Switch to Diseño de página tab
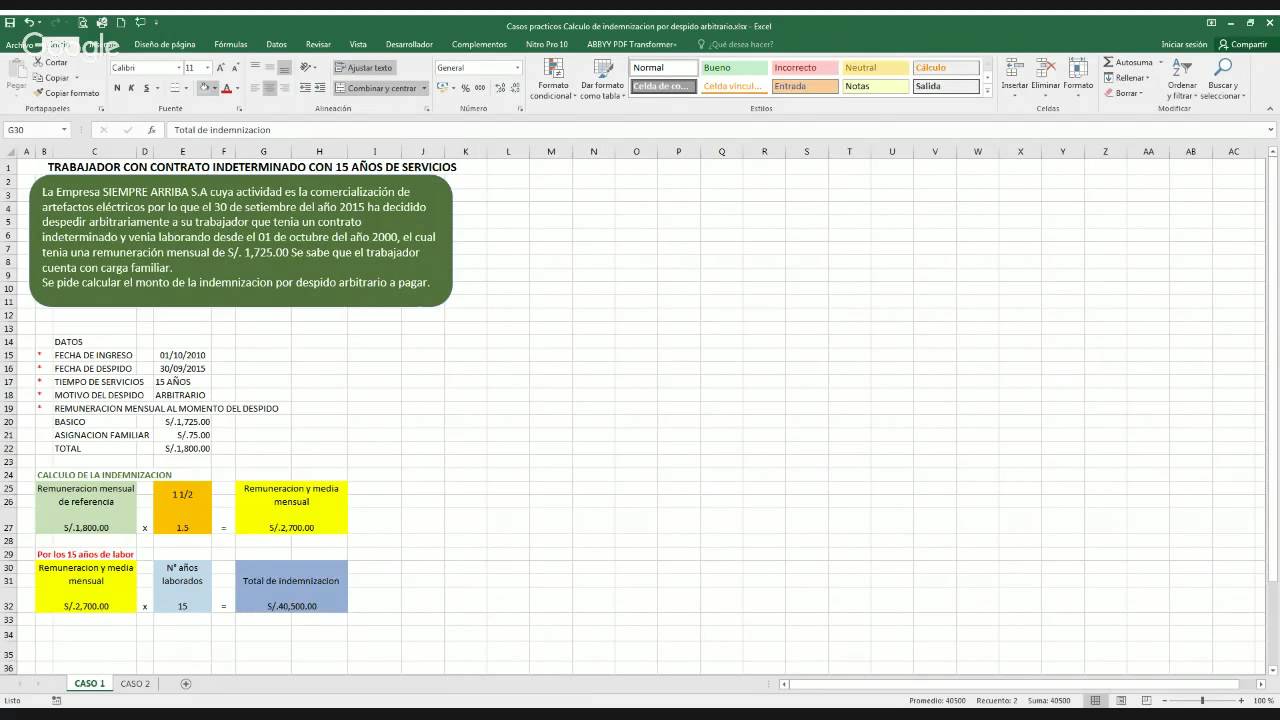The image size is (1280, 720). point(165,44)
